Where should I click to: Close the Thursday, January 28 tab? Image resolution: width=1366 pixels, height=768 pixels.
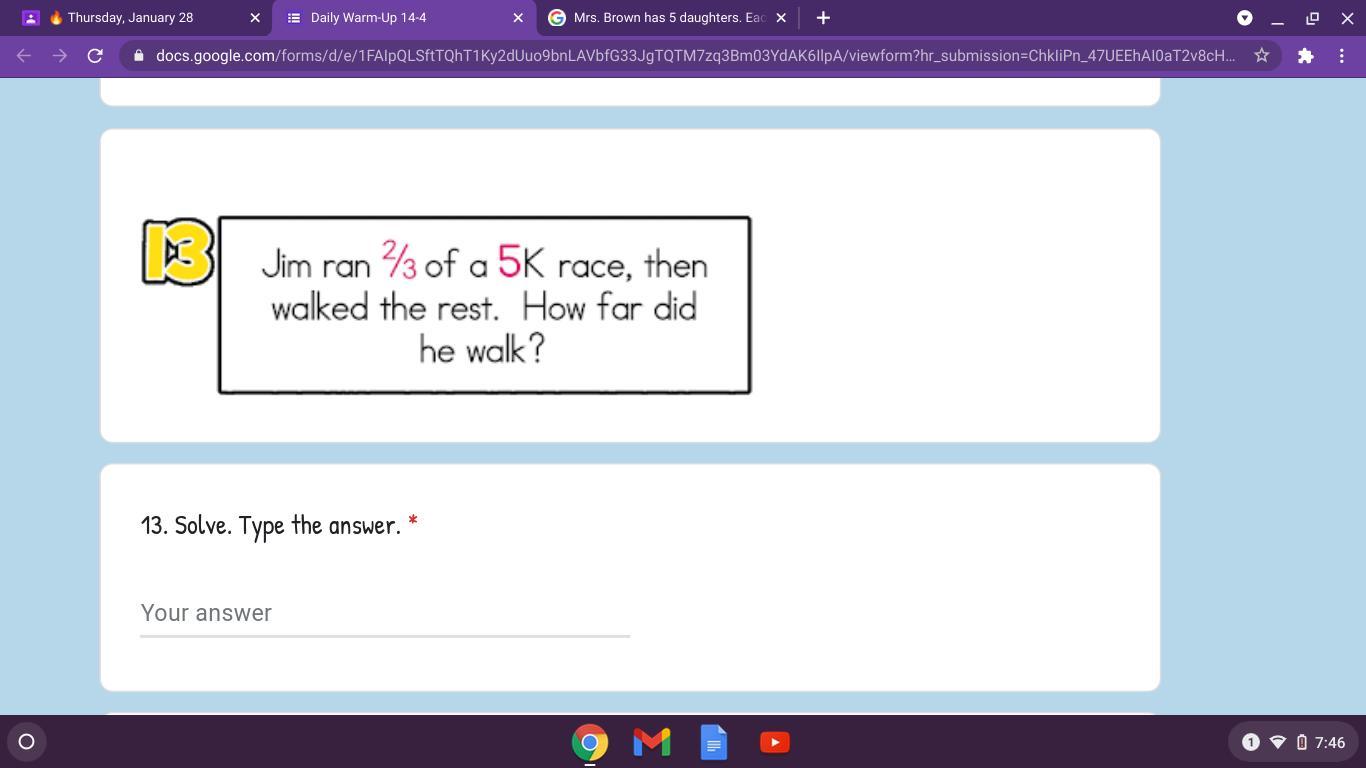tap(255, 18)
